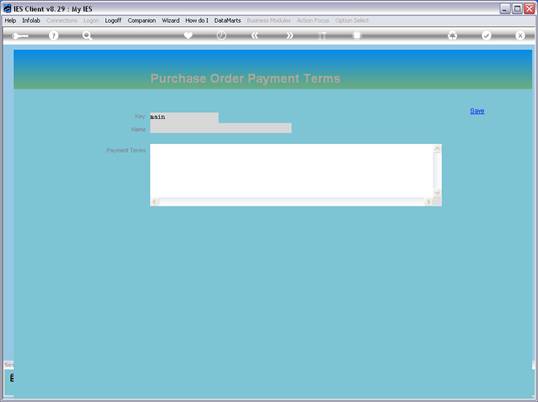538x402 pixels.
Task: Click the key icon in the toolbar
Action: [20, 36]
